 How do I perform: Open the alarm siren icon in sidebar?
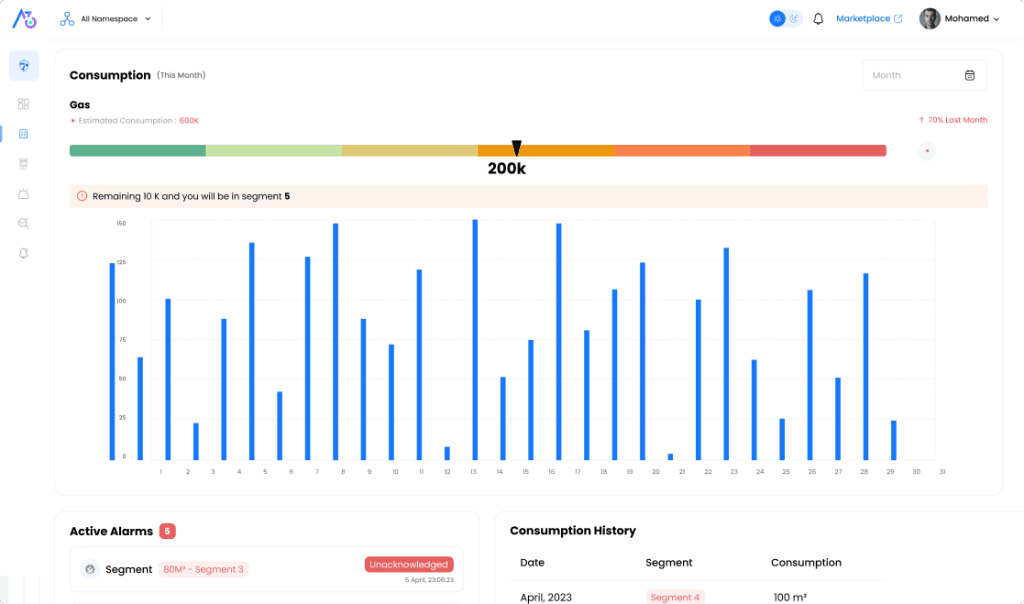[24, 194]
